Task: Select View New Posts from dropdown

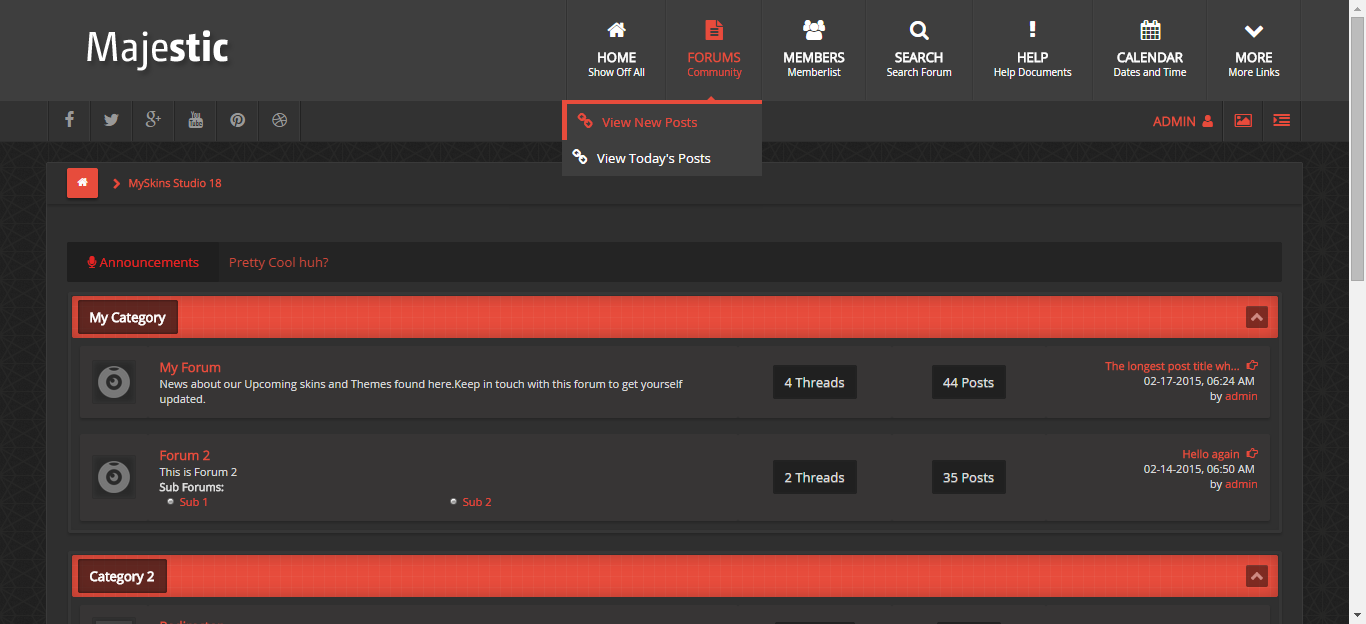Action: (x=662, y=122)
